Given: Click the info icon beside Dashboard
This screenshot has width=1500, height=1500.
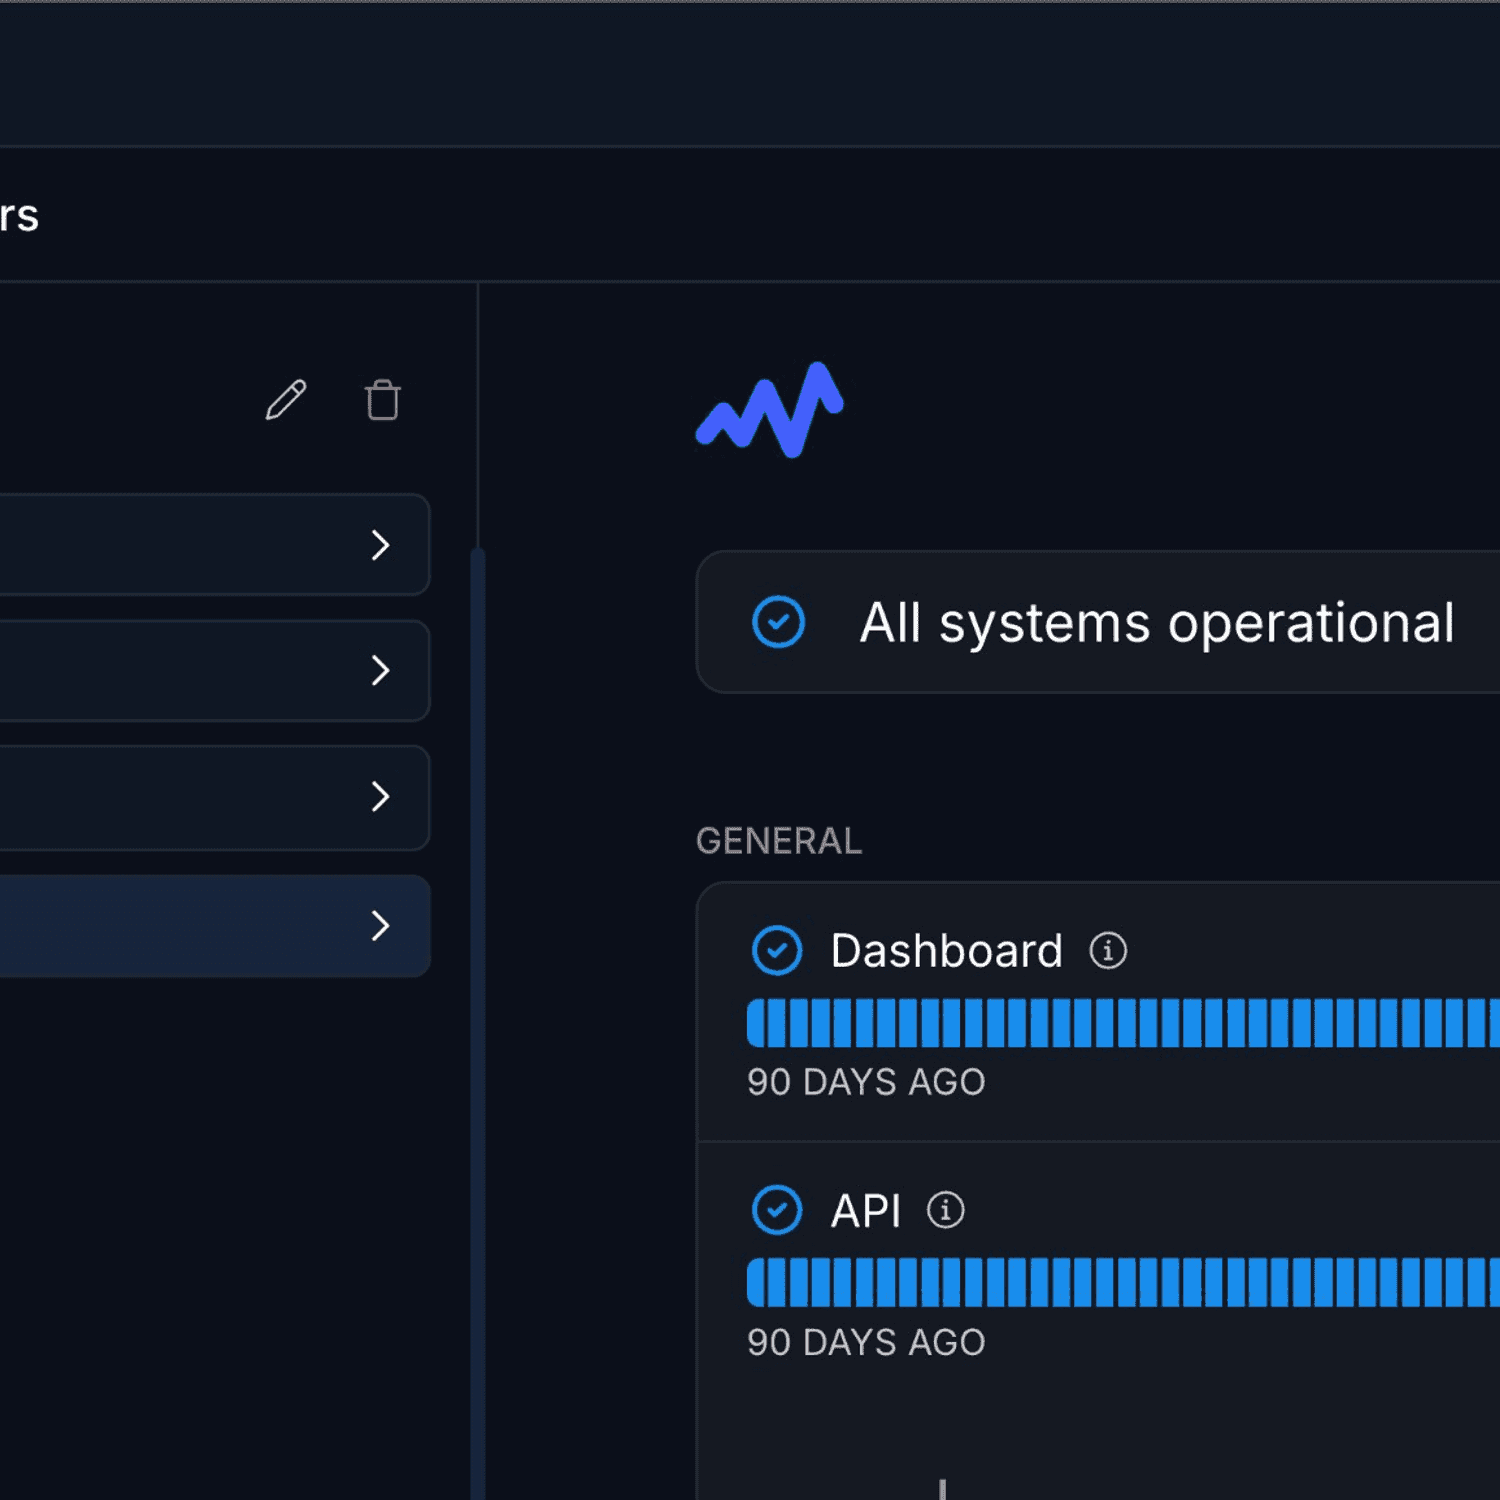Looking at the screenshot, I should 1107,950.
